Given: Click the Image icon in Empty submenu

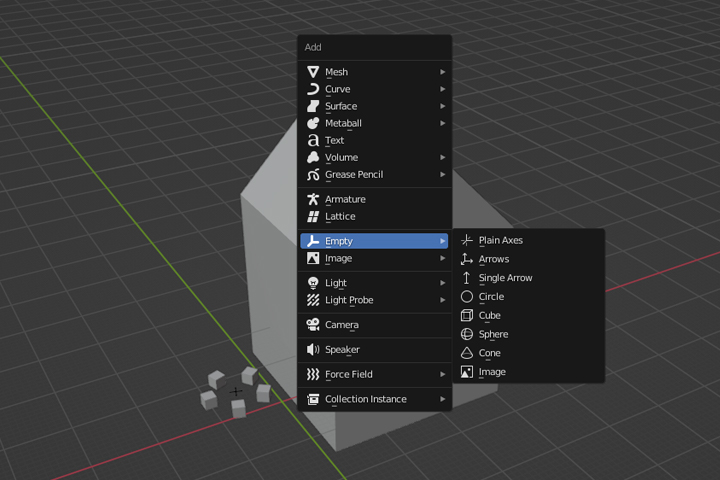Looking at the screenshot, I should 467,372.
